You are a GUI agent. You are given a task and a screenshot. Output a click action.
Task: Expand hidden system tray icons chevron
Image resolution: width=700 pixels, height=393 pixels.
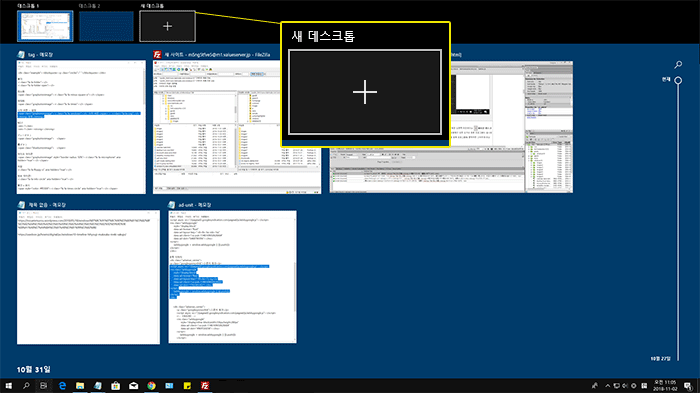608,385
